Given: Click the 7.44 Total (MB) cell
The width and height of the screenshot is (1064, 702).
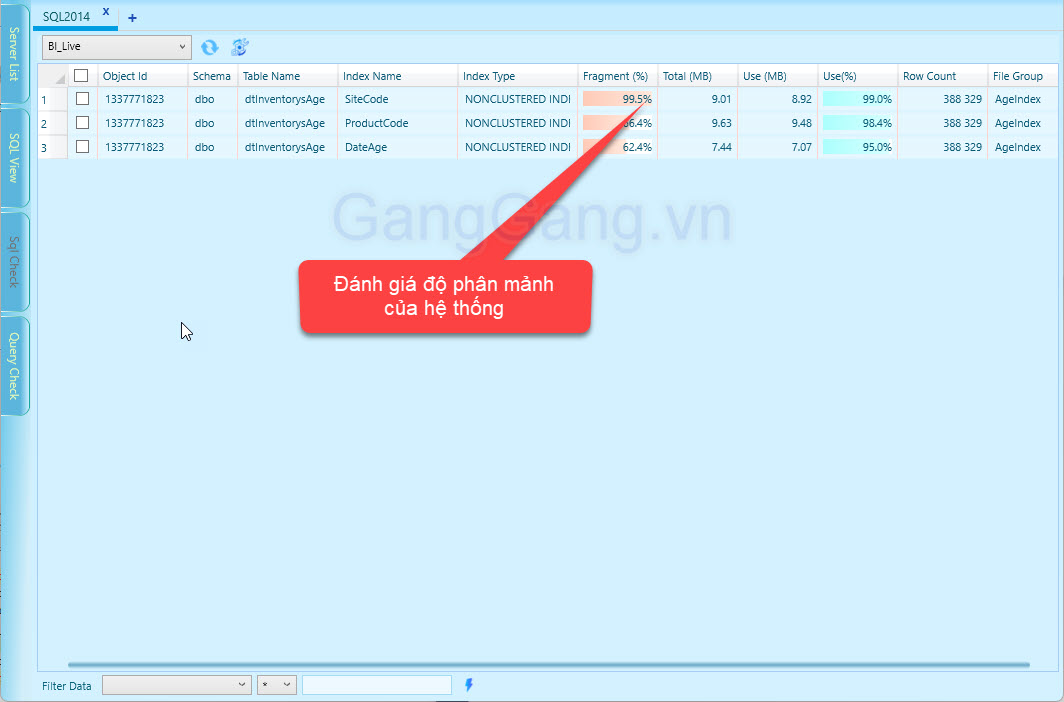Looking at the screenshot, I should point(698,147).
